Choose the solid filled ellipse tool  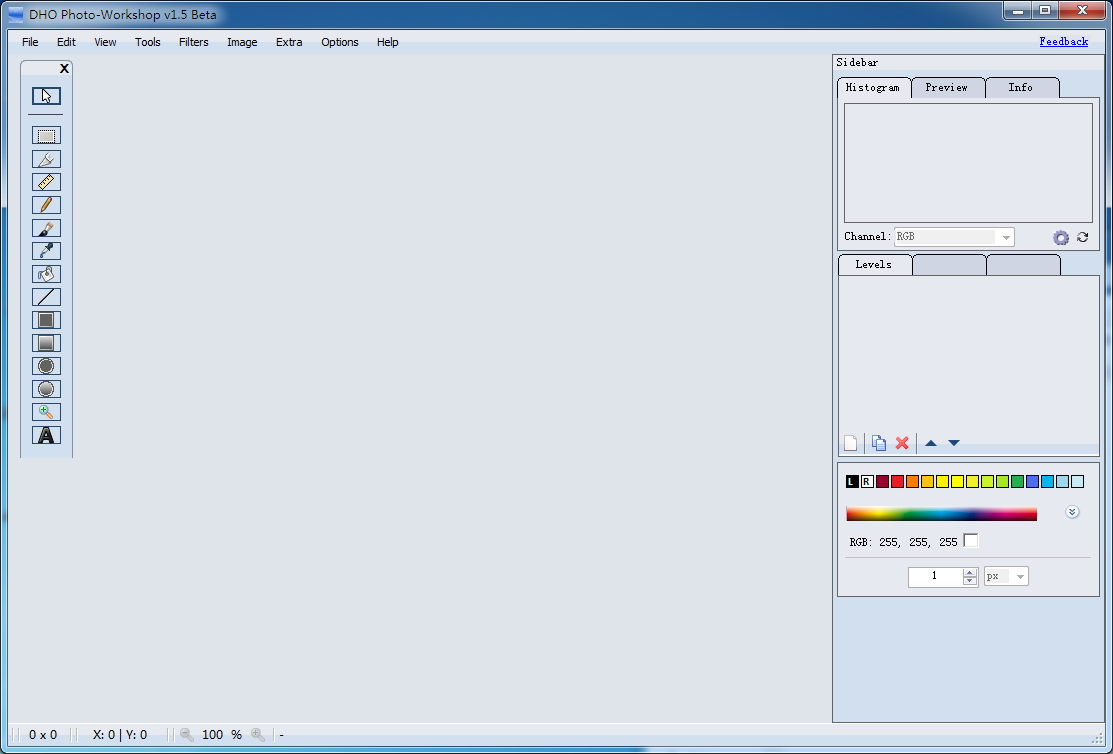[x=46, y=366]
